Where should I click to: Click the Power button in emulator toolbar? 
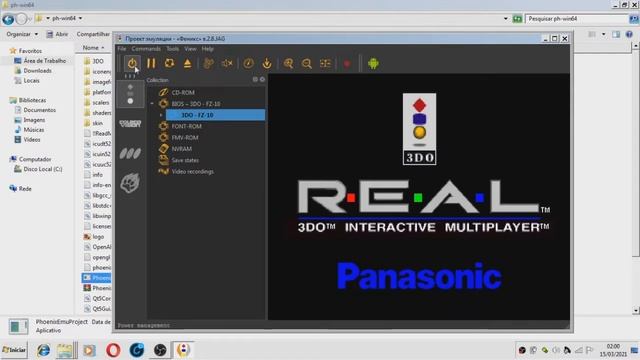tap(132, 63)
